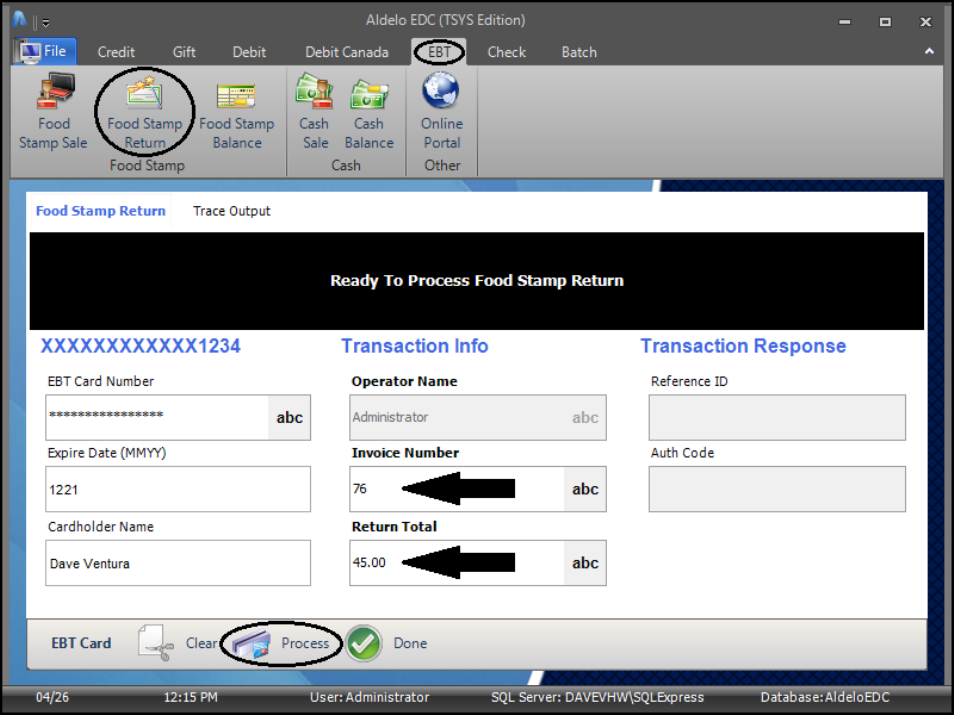
Task: Launch the Cash Sale transaction
Action: point(315,112)
